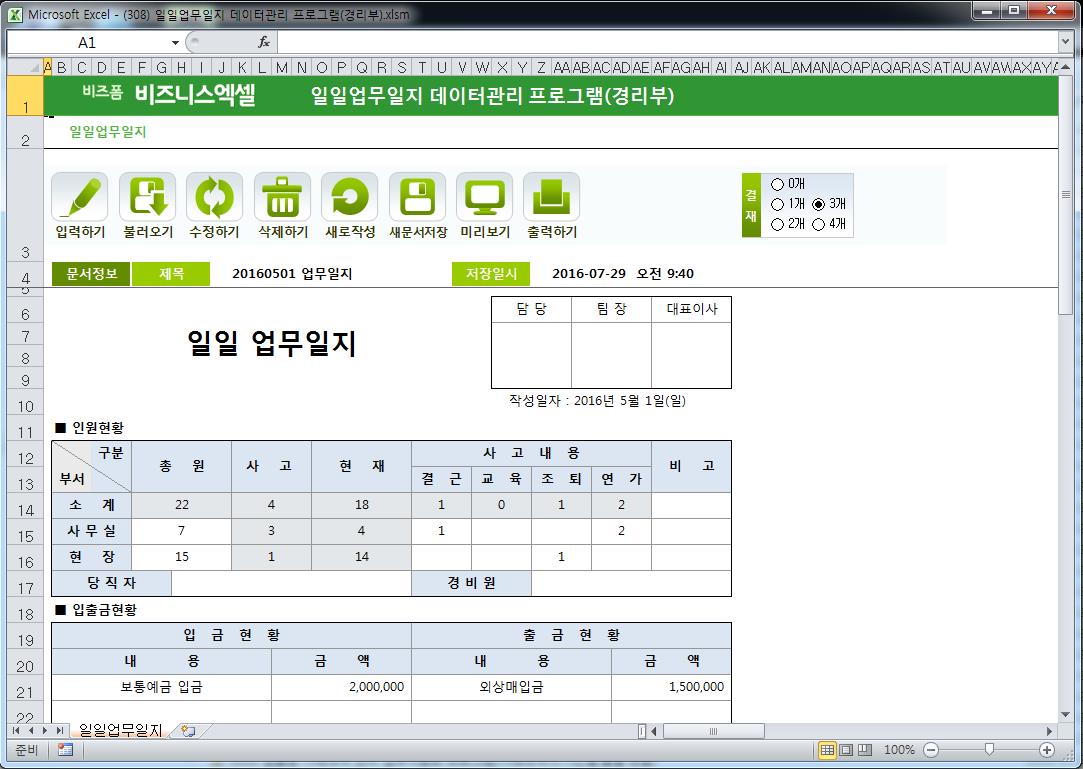Select the 0개 approval radio button
Image resolution: width=1083 pixels, height=769 pixels.
pyautogui.click(x=778, y=184)
